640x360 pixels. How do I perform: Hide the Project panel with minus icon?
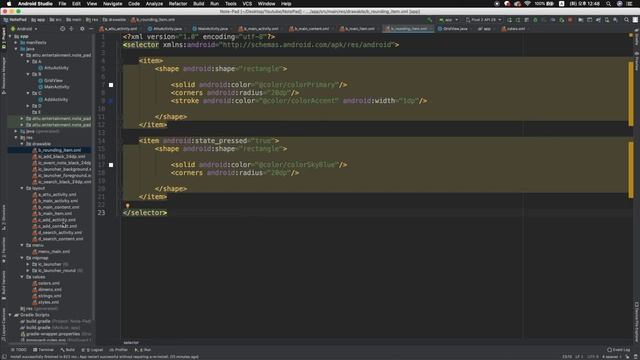91,29
